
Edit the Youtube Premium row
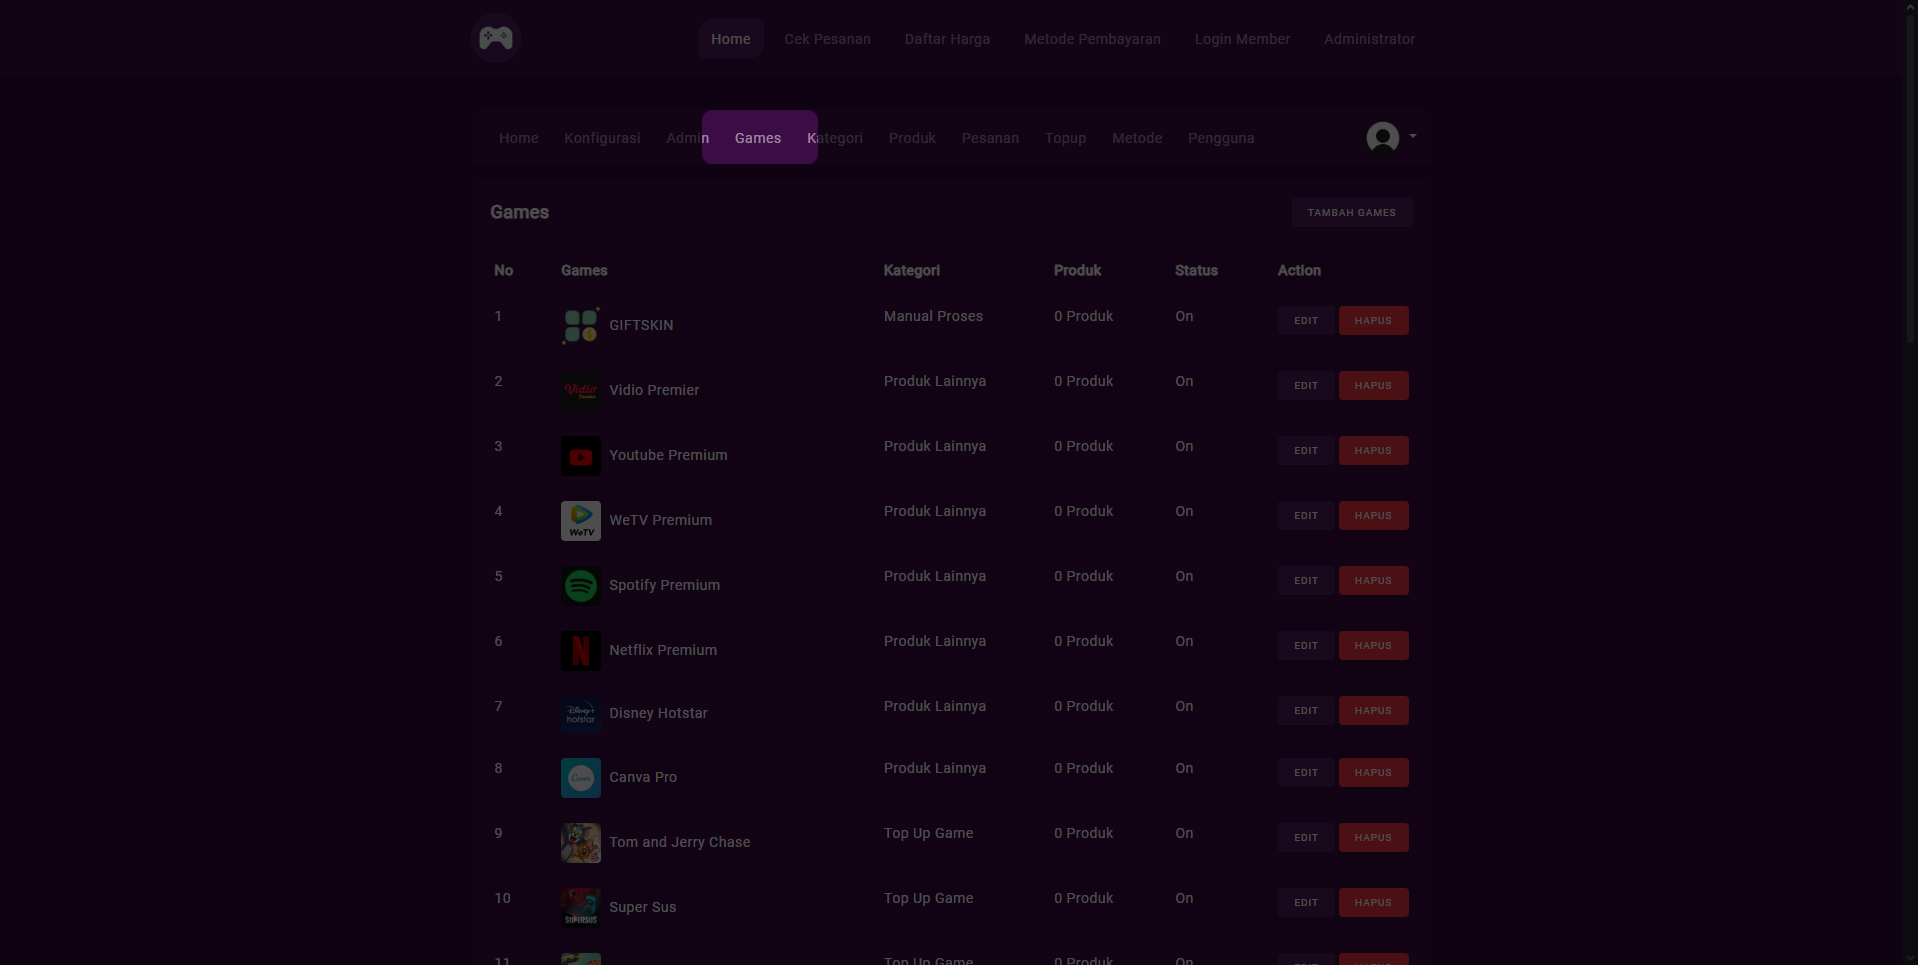coord(1306,451)
